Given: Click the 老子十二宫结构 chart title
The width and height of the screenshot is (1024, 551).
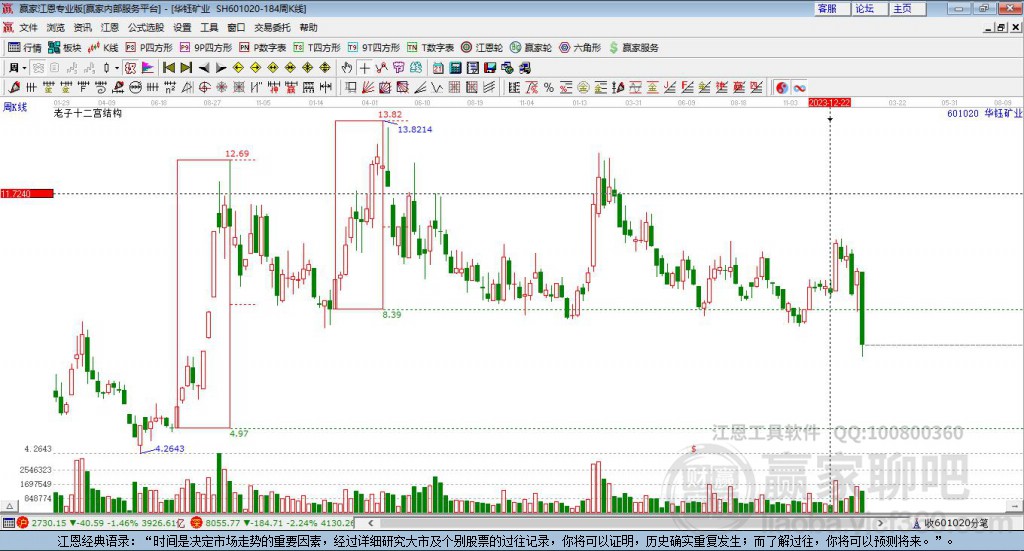Looking at the screenshot, I should [x=88, y=113].
